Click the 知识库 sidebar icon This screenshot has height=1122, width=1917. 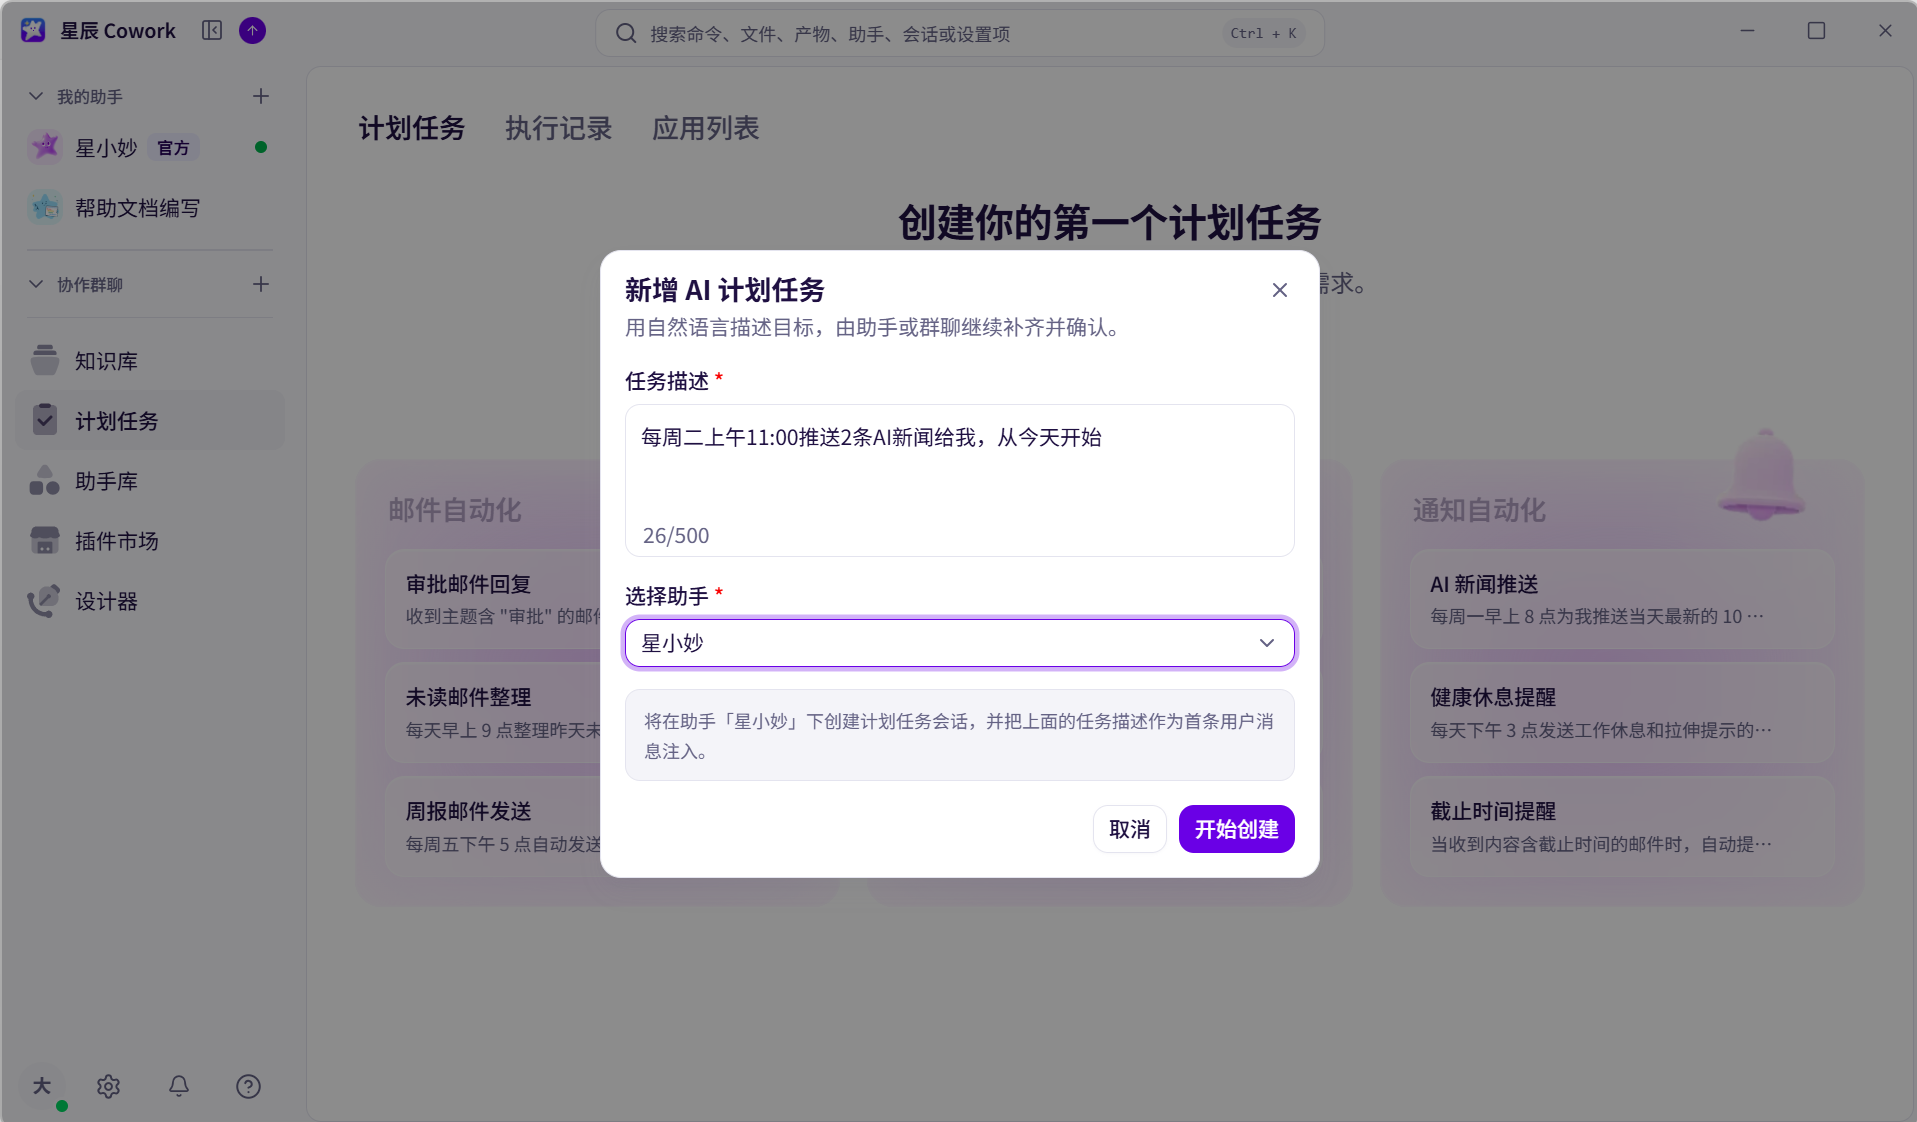coord(45,360)
